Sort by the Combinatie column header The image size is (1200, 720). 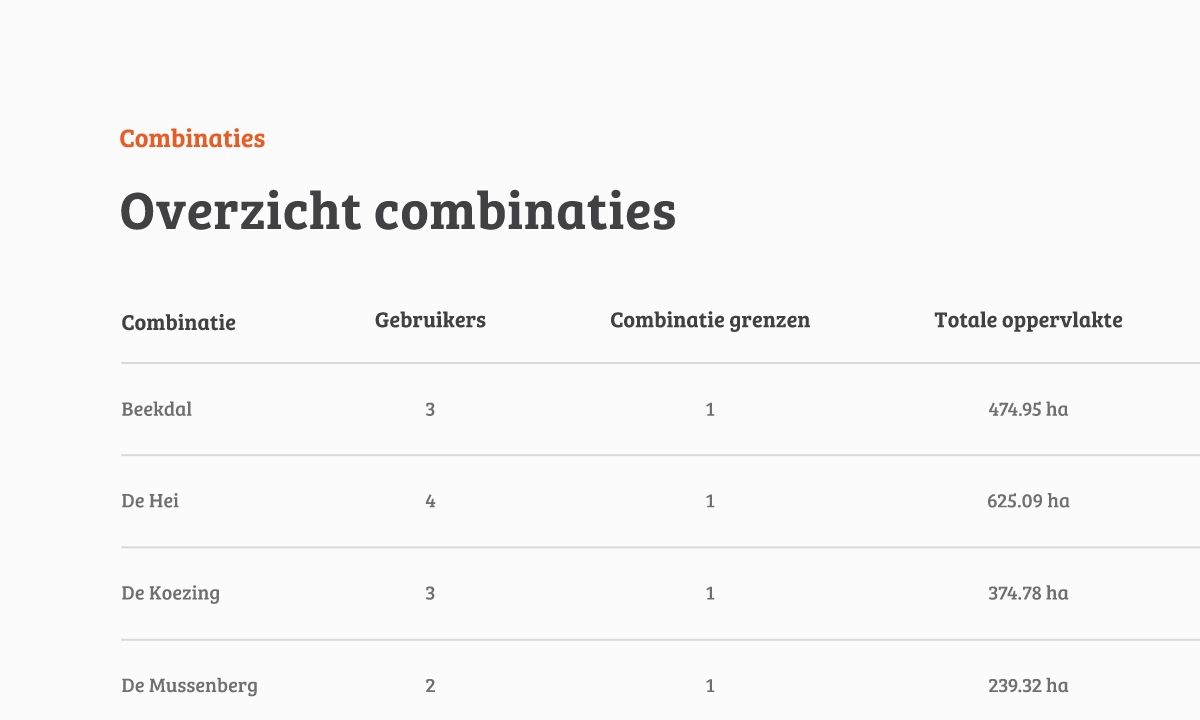pyautogui.click(x=179, y=322)
